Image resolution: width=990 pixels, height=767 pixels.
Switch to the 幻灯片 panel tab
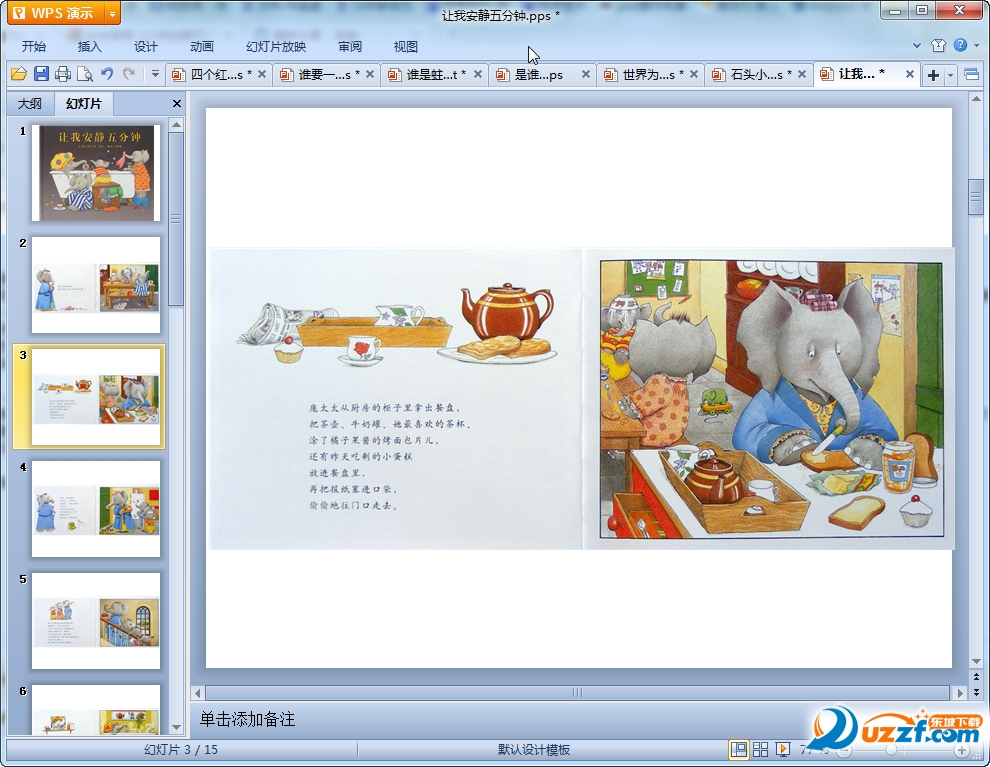pyautogui.click(x=83, y=104)
